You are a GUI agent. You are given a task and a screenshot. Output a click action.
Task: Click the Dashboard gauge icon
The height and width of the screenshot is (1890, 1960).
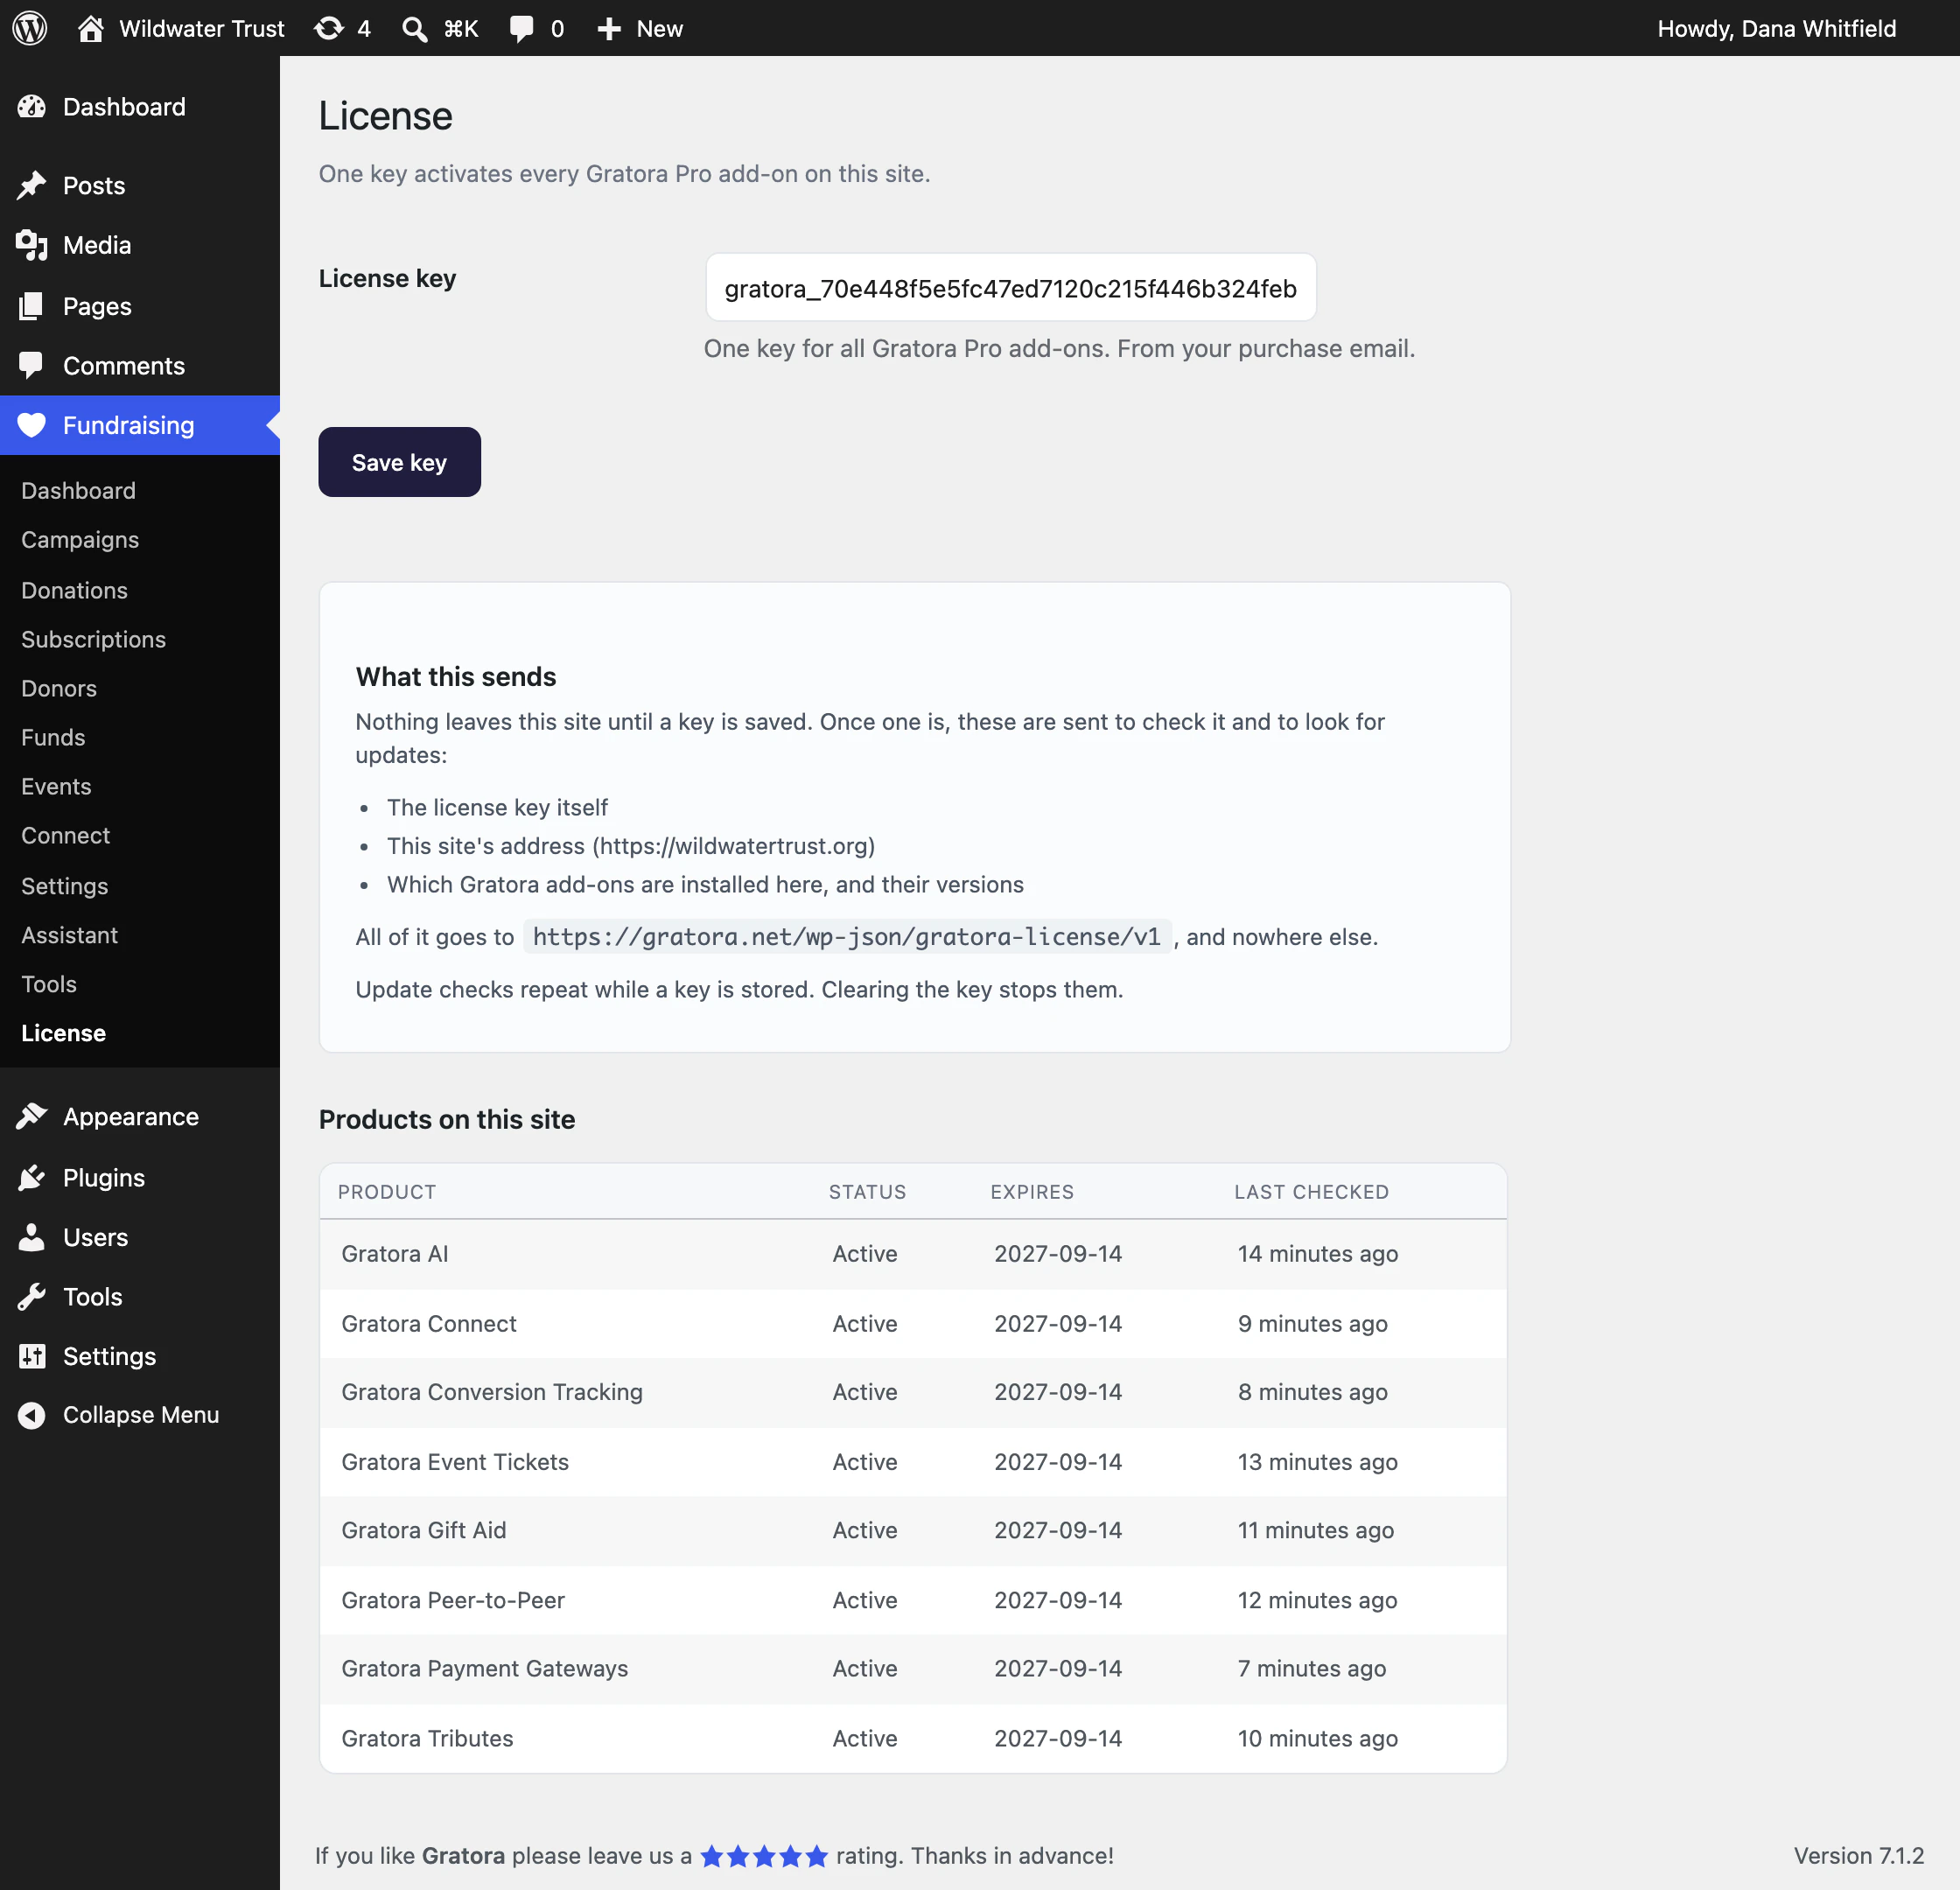tap(32, 107)
